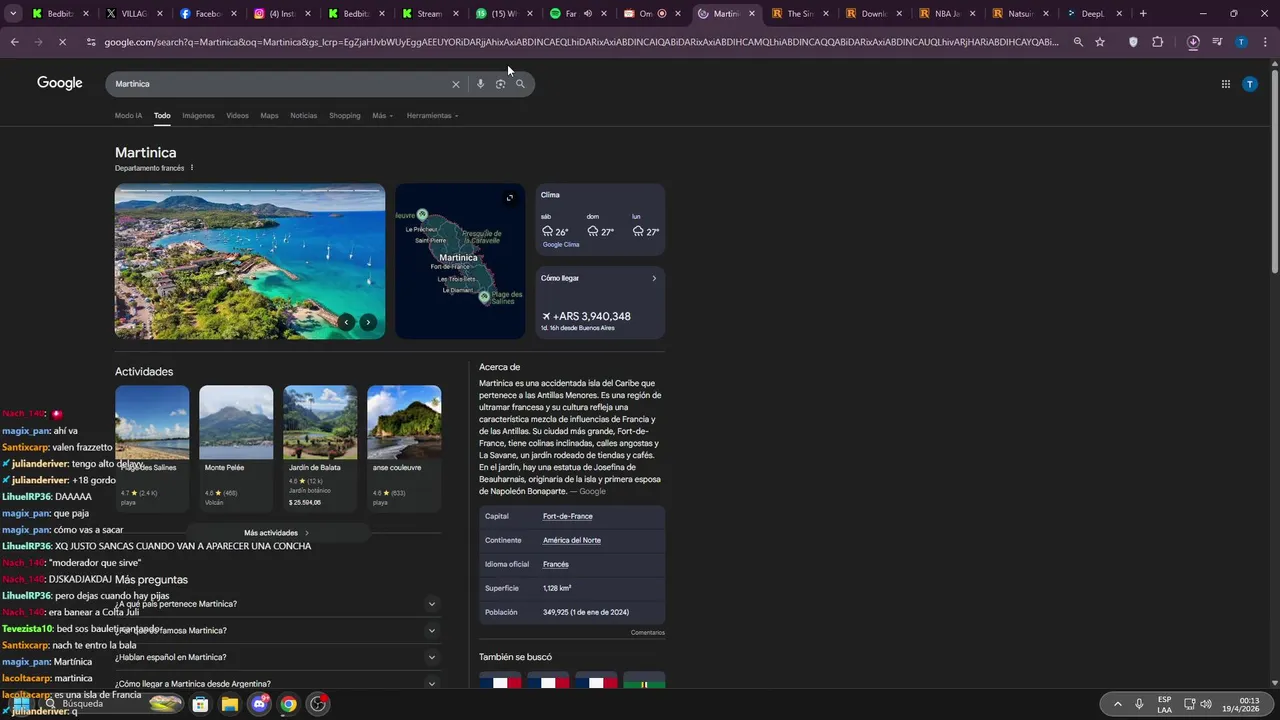The height and width of the screenshot is (720, 1280).
Task: Stop loading the page
Action: [62, 42]
